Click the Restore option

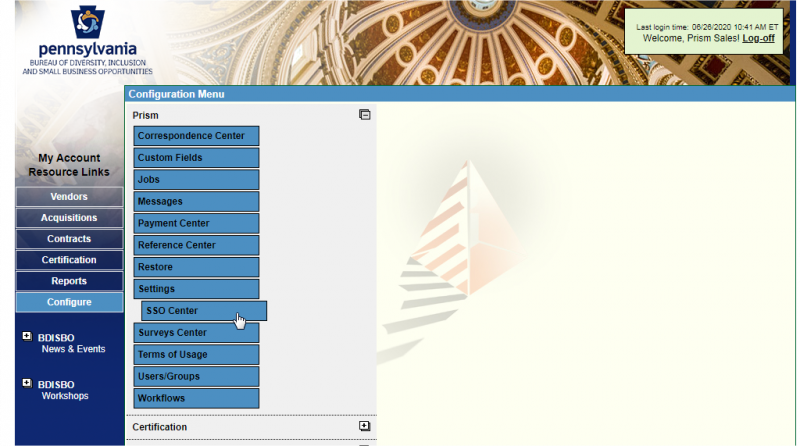(x=196, y=267)
